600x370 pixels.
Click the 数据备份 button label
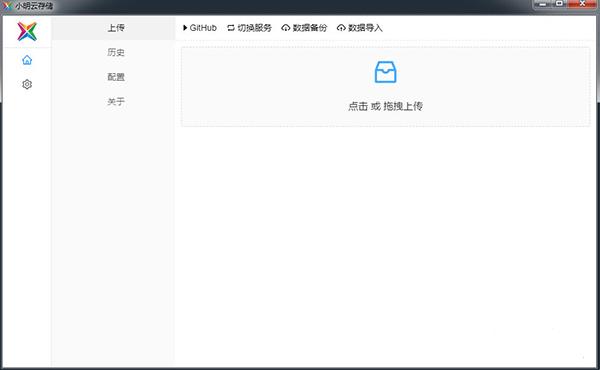(310, 28)
